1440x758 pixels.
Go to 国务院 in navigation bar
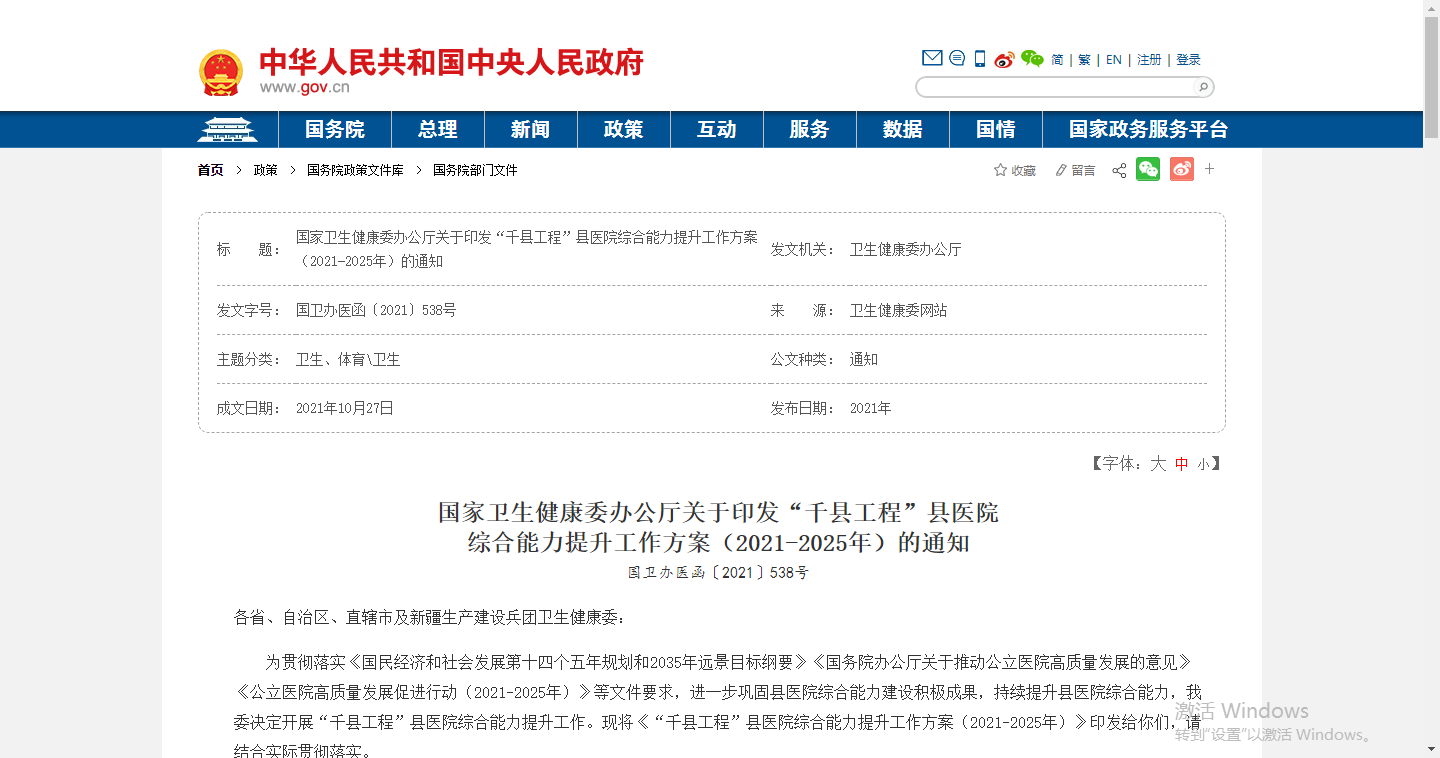coord(335,130)
